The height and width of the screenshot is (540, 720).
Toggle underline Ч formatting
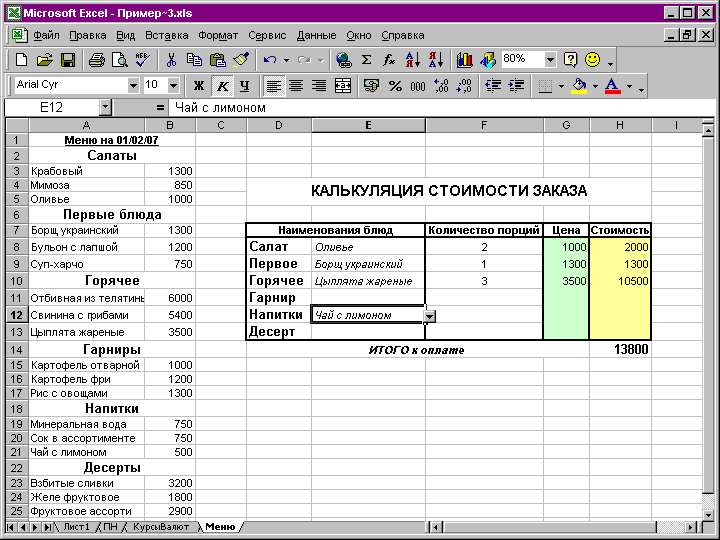245,85
